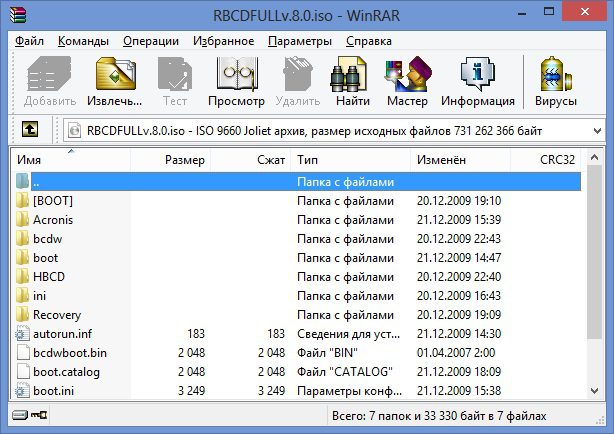Viewport: 614px width, 434px height.
Task: Click 'Сведения для уст...' type cell
Action: tap(349, 334)
